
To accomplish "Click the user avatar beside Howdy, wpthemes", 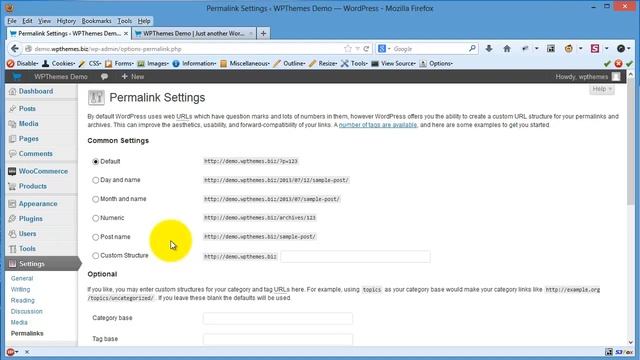I will [616, 76].
